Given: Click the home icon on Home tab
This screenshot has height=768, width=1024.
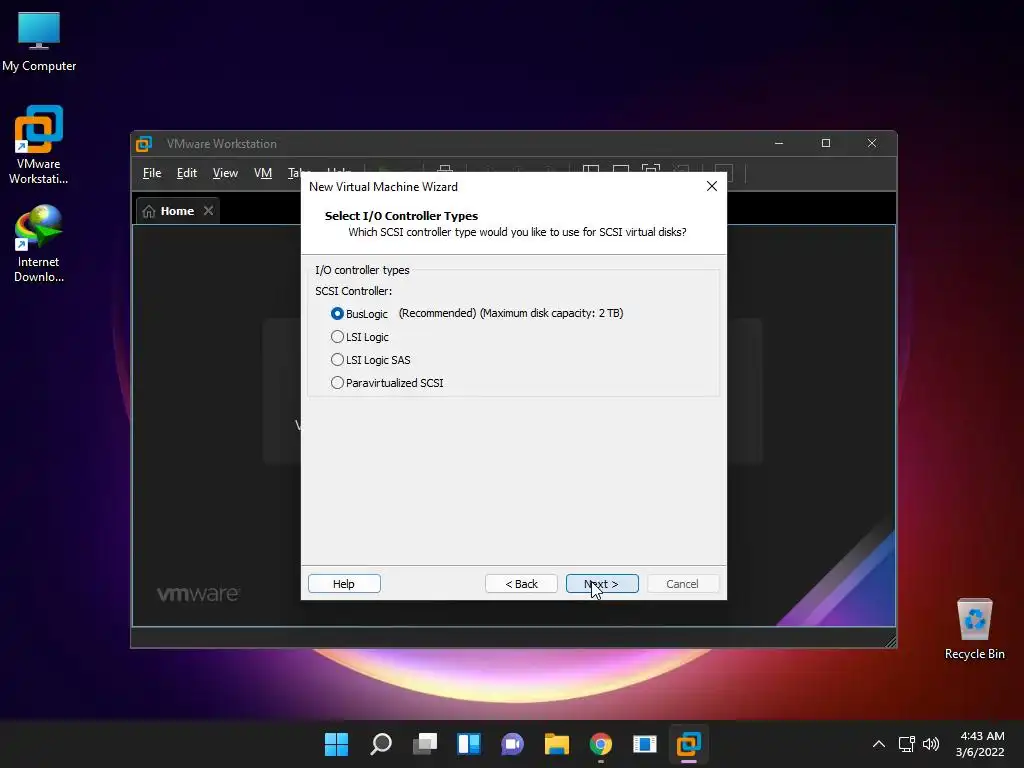Looking at the screenshot, I should coord(149,211).
